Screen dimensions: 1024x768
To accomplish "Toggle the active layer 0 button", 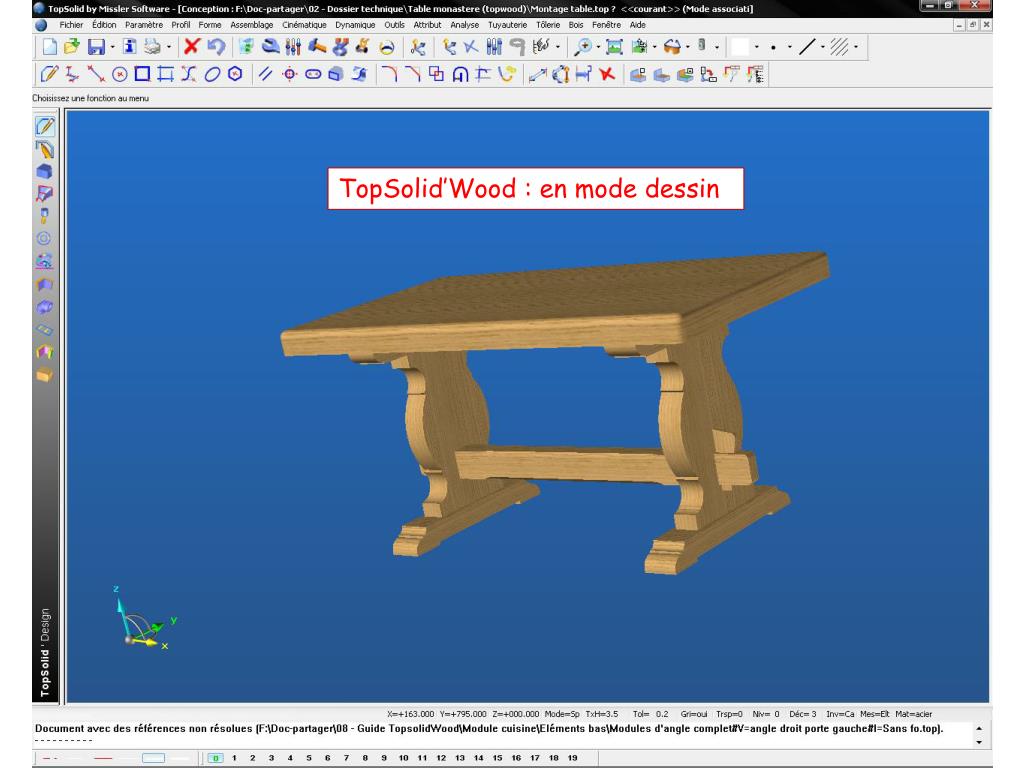I will (x=215, y=759).
